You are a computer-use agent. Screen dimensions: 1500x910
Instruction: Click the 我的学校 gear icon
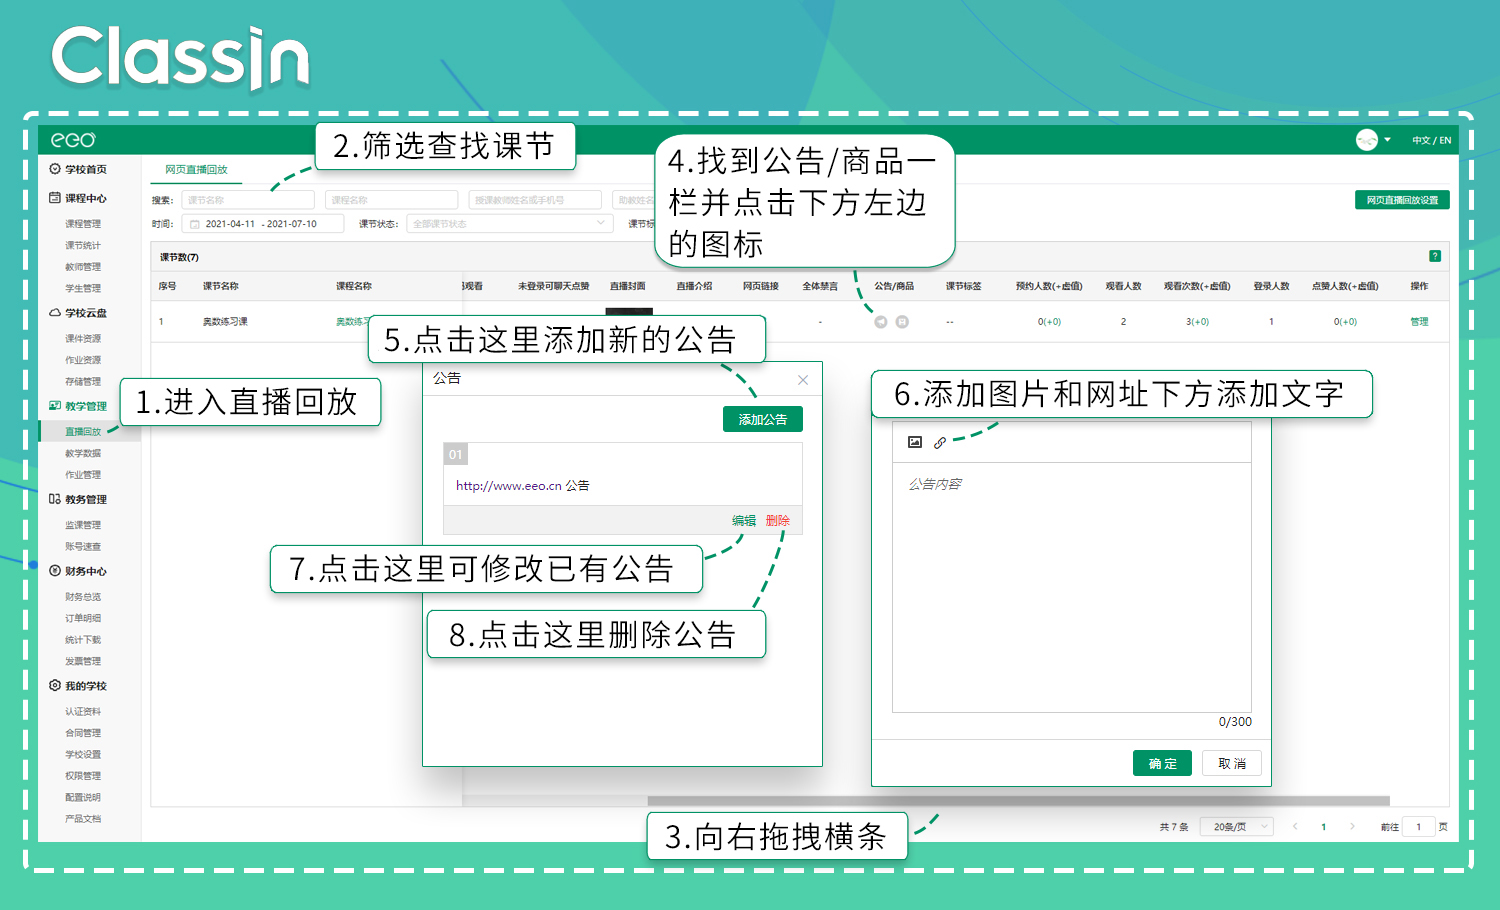point(55,686)
